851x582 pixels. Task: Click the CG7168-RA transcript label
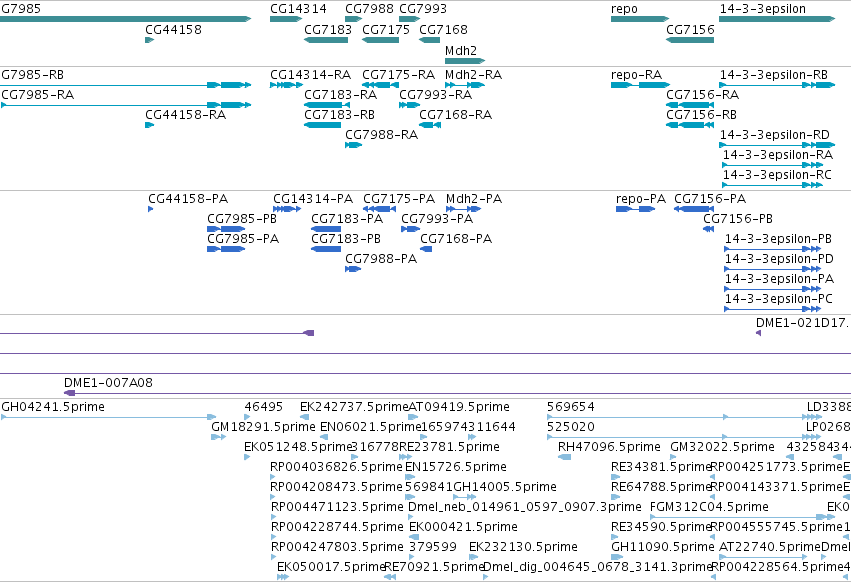tap(456, 115)
